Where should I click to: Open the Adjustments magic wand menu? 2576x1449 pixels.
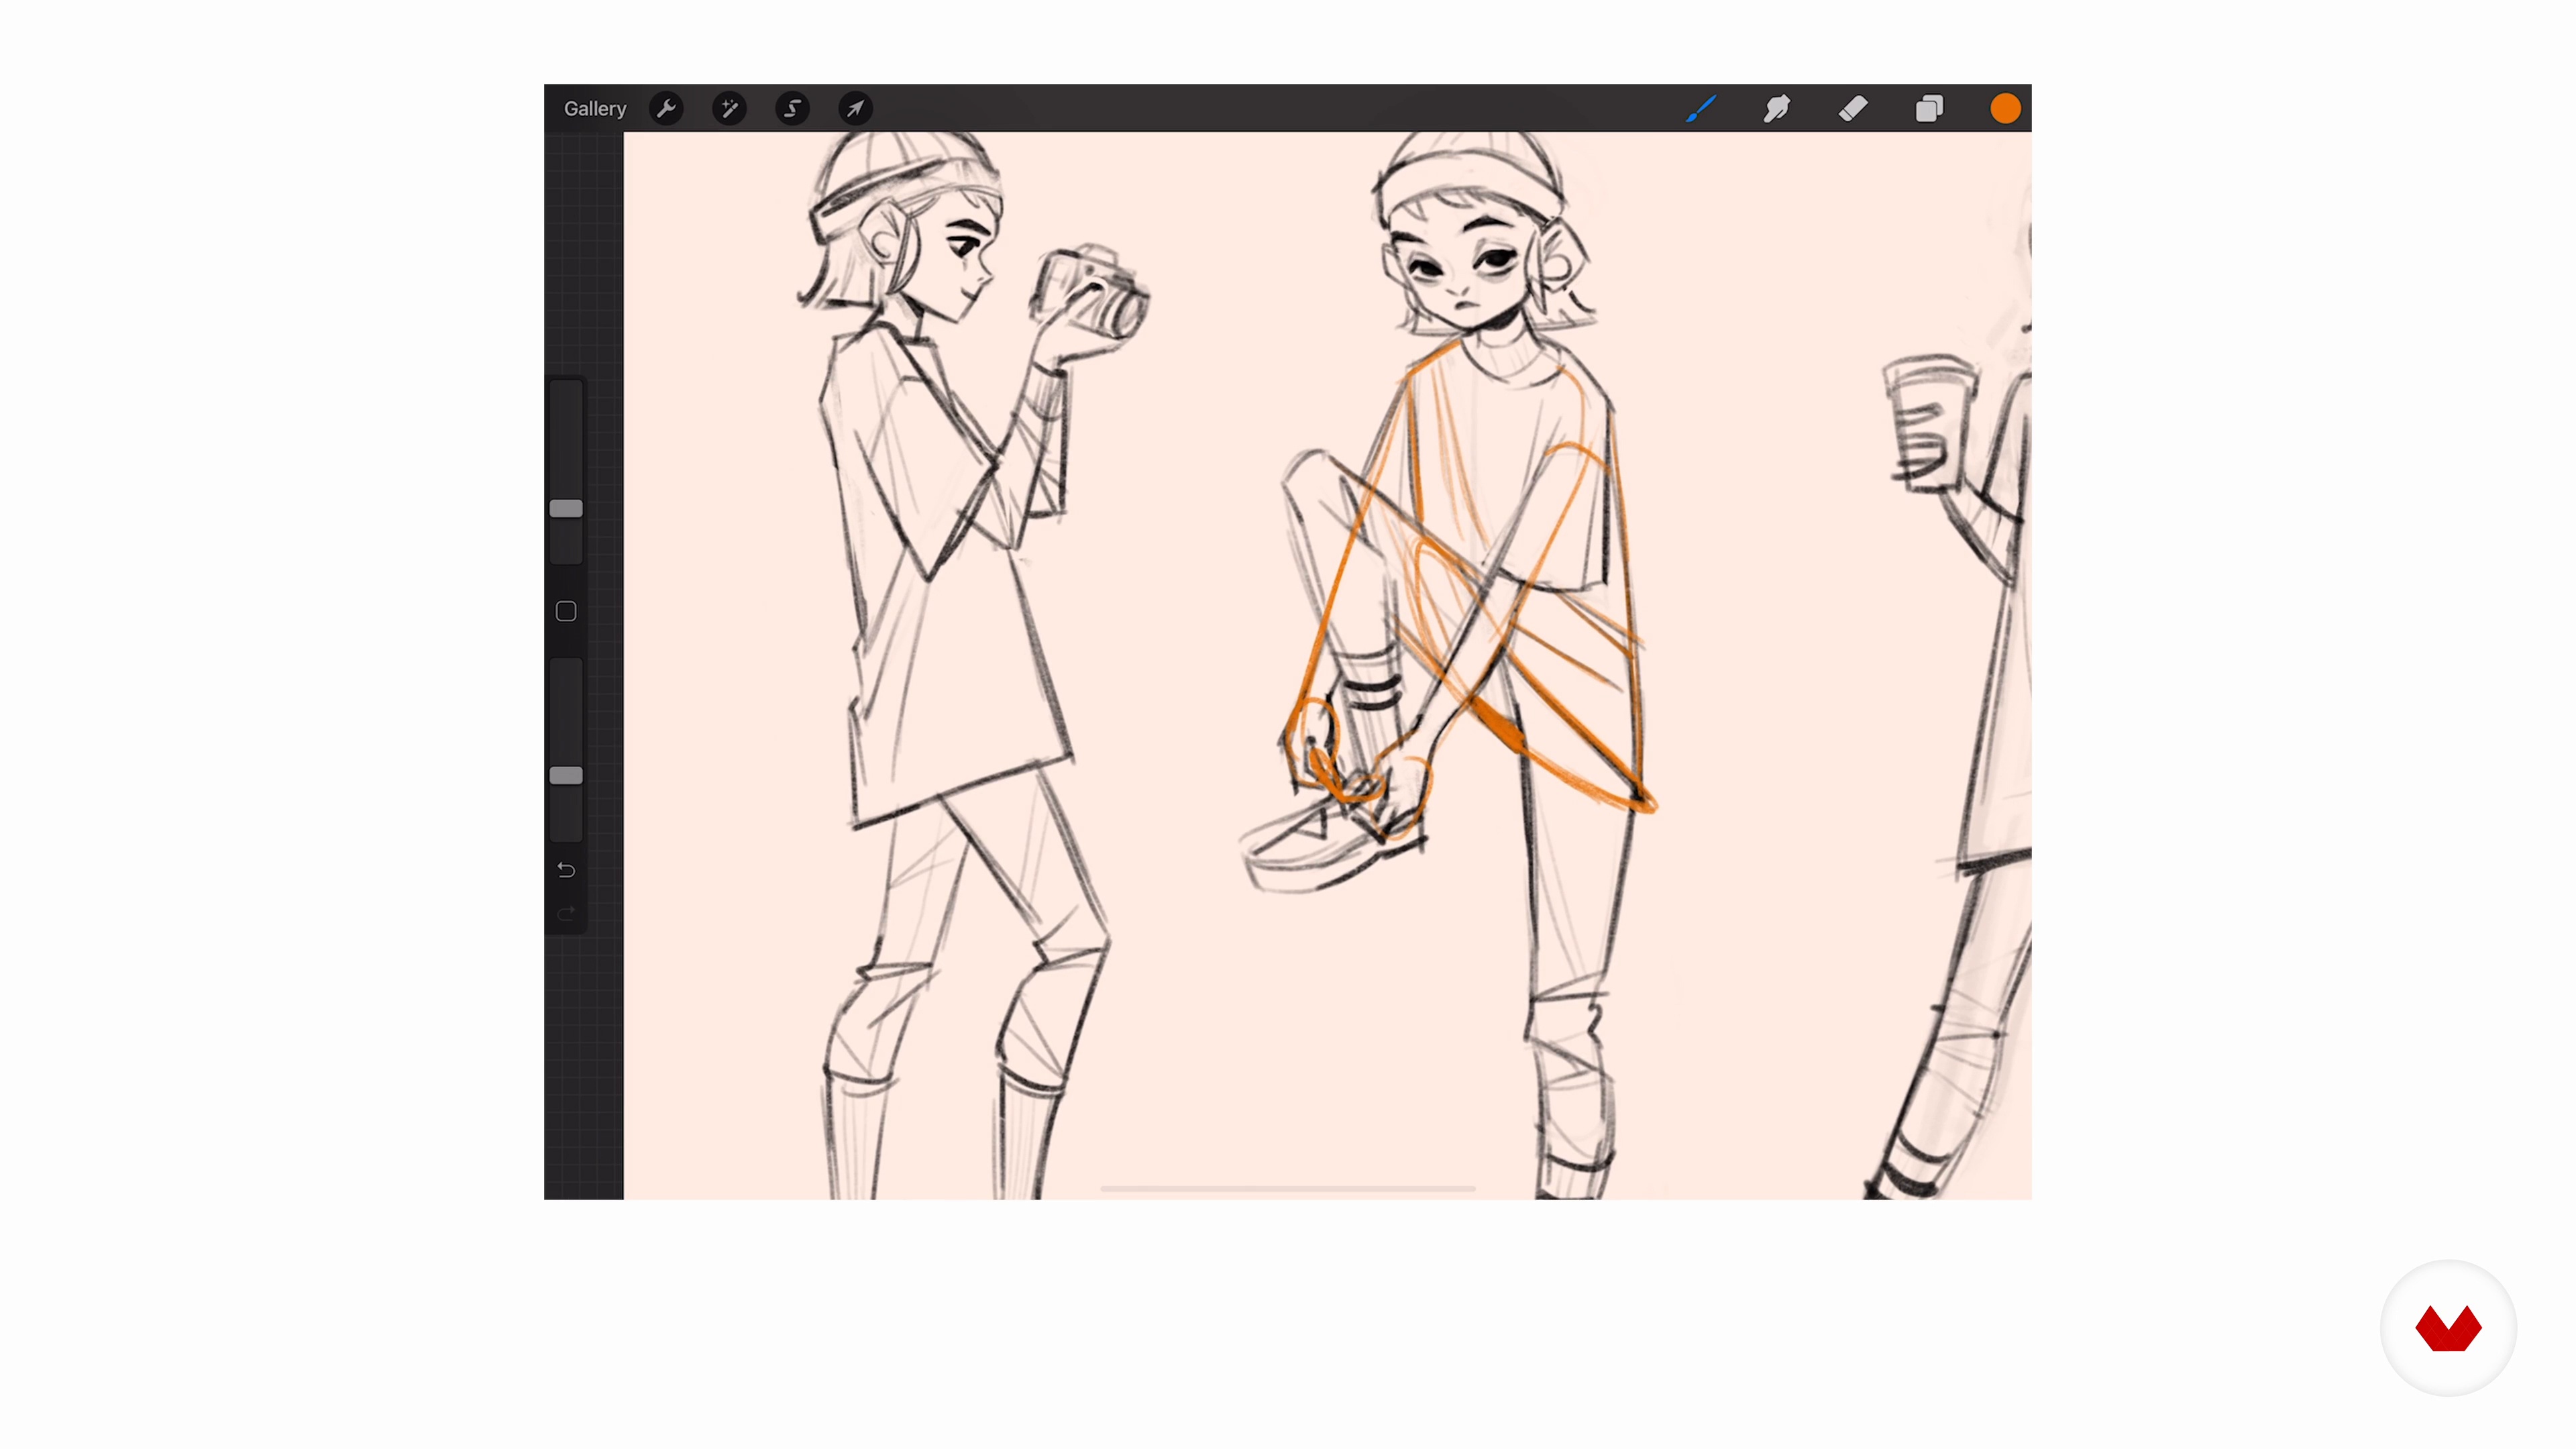click(x=729, y=109)
